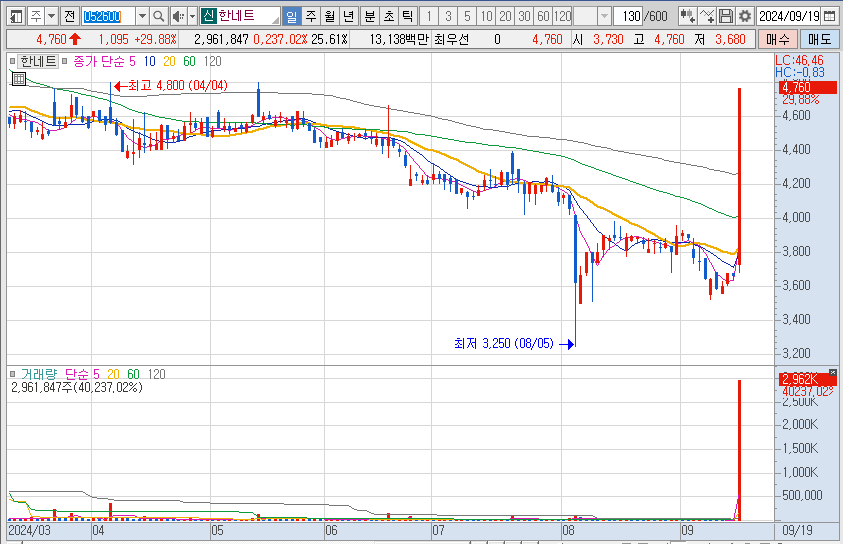Open the 주 market type dropdown arrow
The height and width of the screenshot is (544, 843).
52,16
